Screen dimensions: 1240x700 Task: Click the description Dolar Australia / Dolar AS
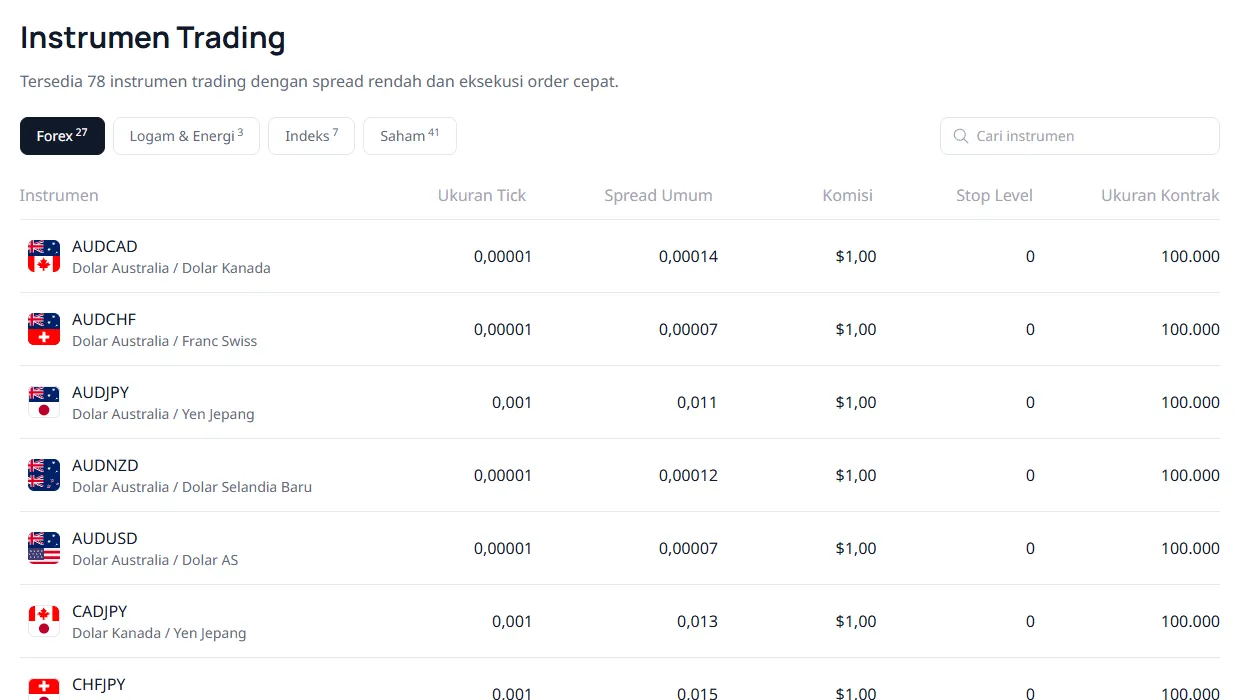point(155,560)
